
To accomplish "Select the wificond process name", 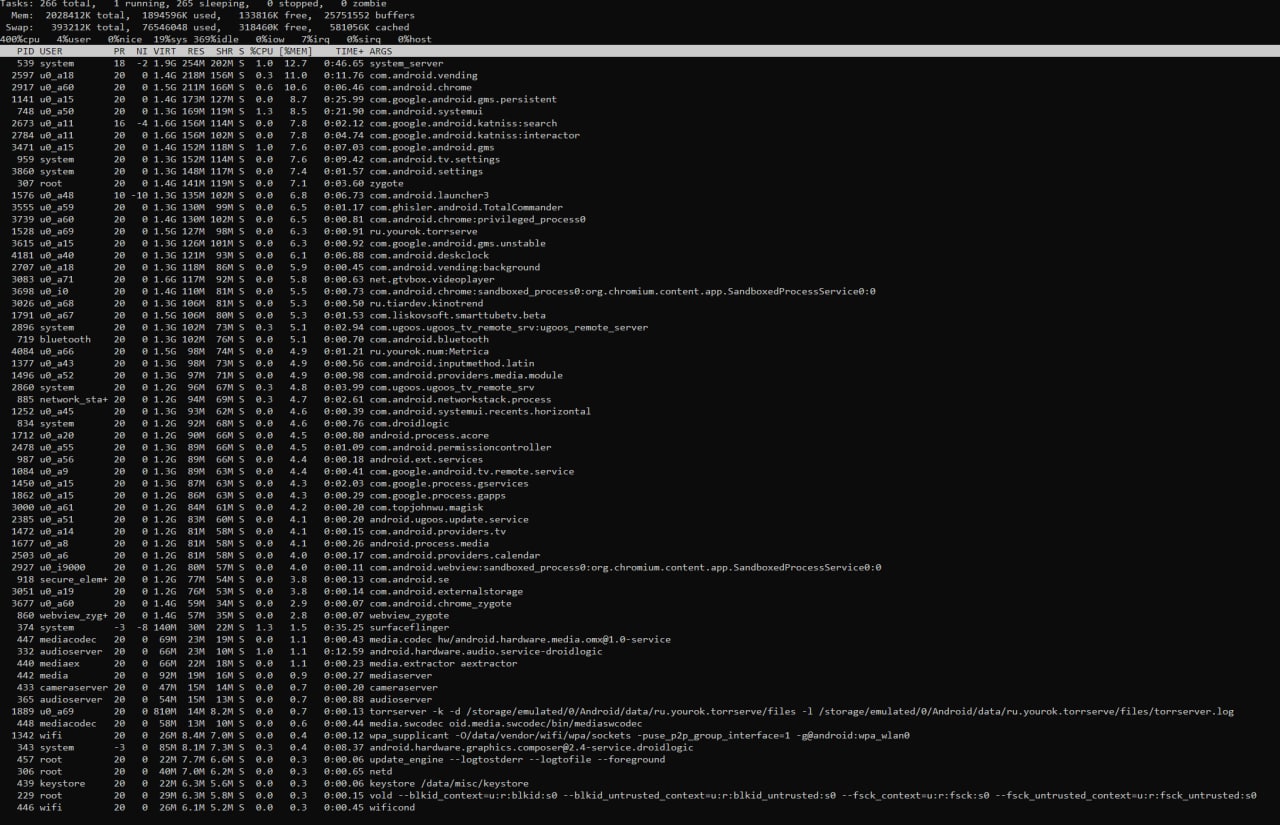I will 393,807.
